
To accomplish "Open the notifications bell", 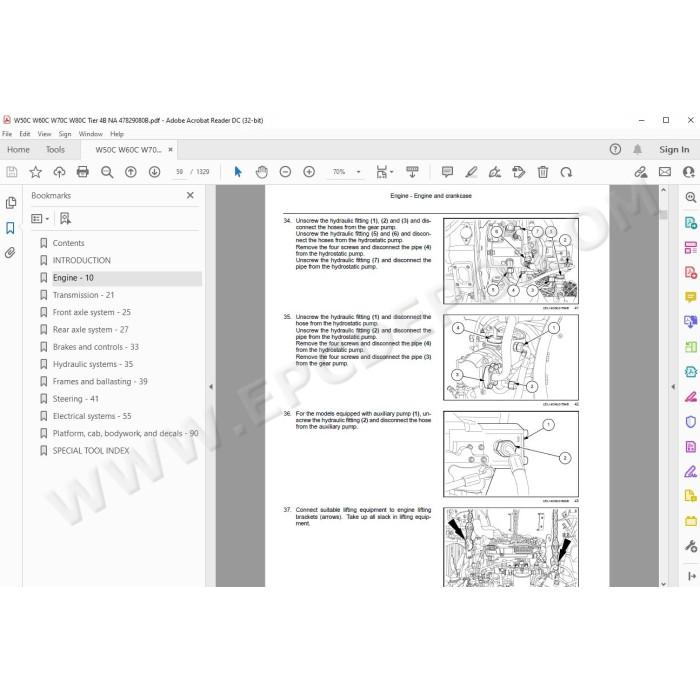I will (x=638, y=150).
